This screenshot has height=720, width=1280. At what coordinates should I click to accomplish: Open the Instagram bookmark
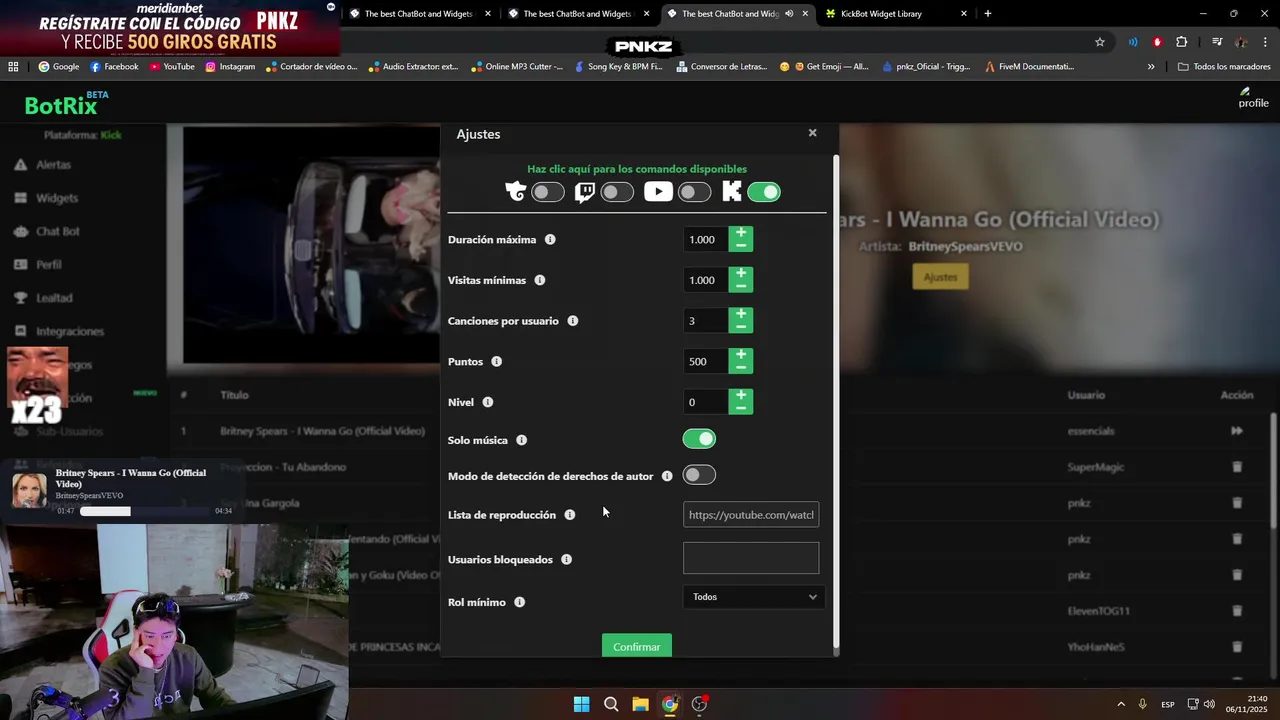pyautogui.click(x=230, y=67)
